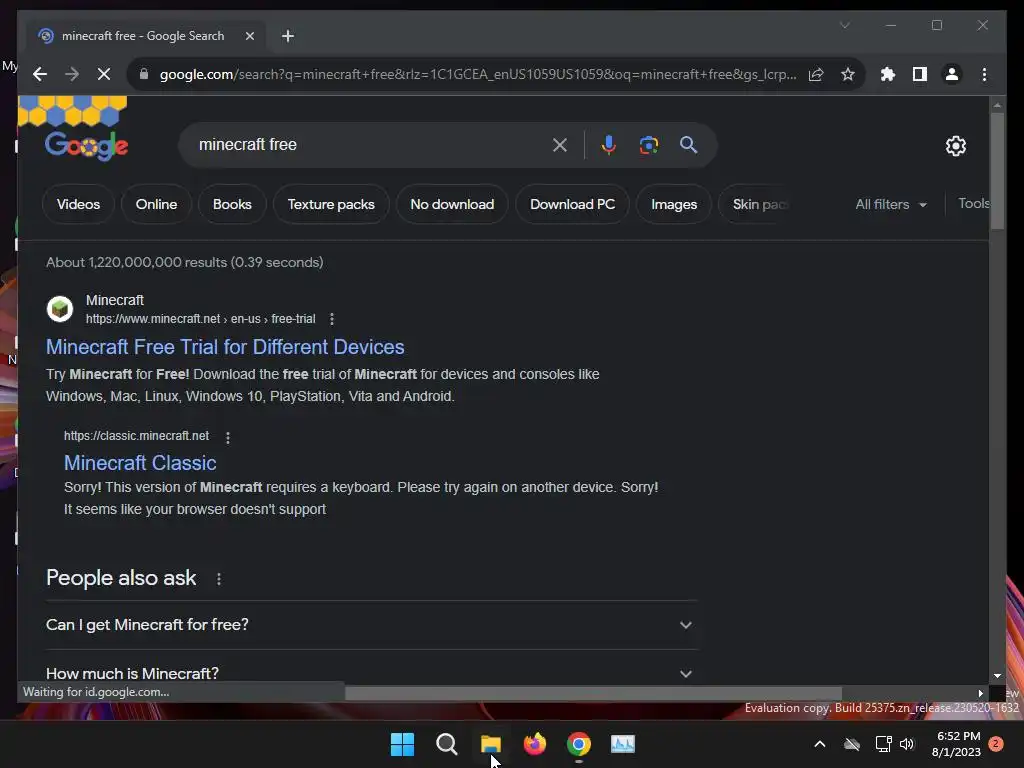Image resolution: width=1024 pixels, height=768 pixels.
Task: Select the Texture packs filter
Action: coord(331,204)
